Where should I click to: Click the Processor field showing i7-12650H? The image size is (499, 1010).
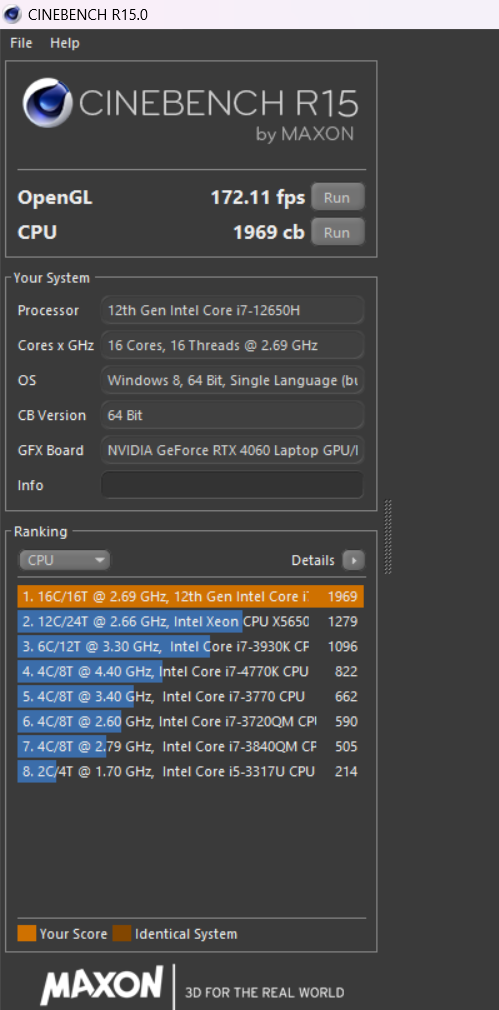pyautogui.click(x=232, y=310)
